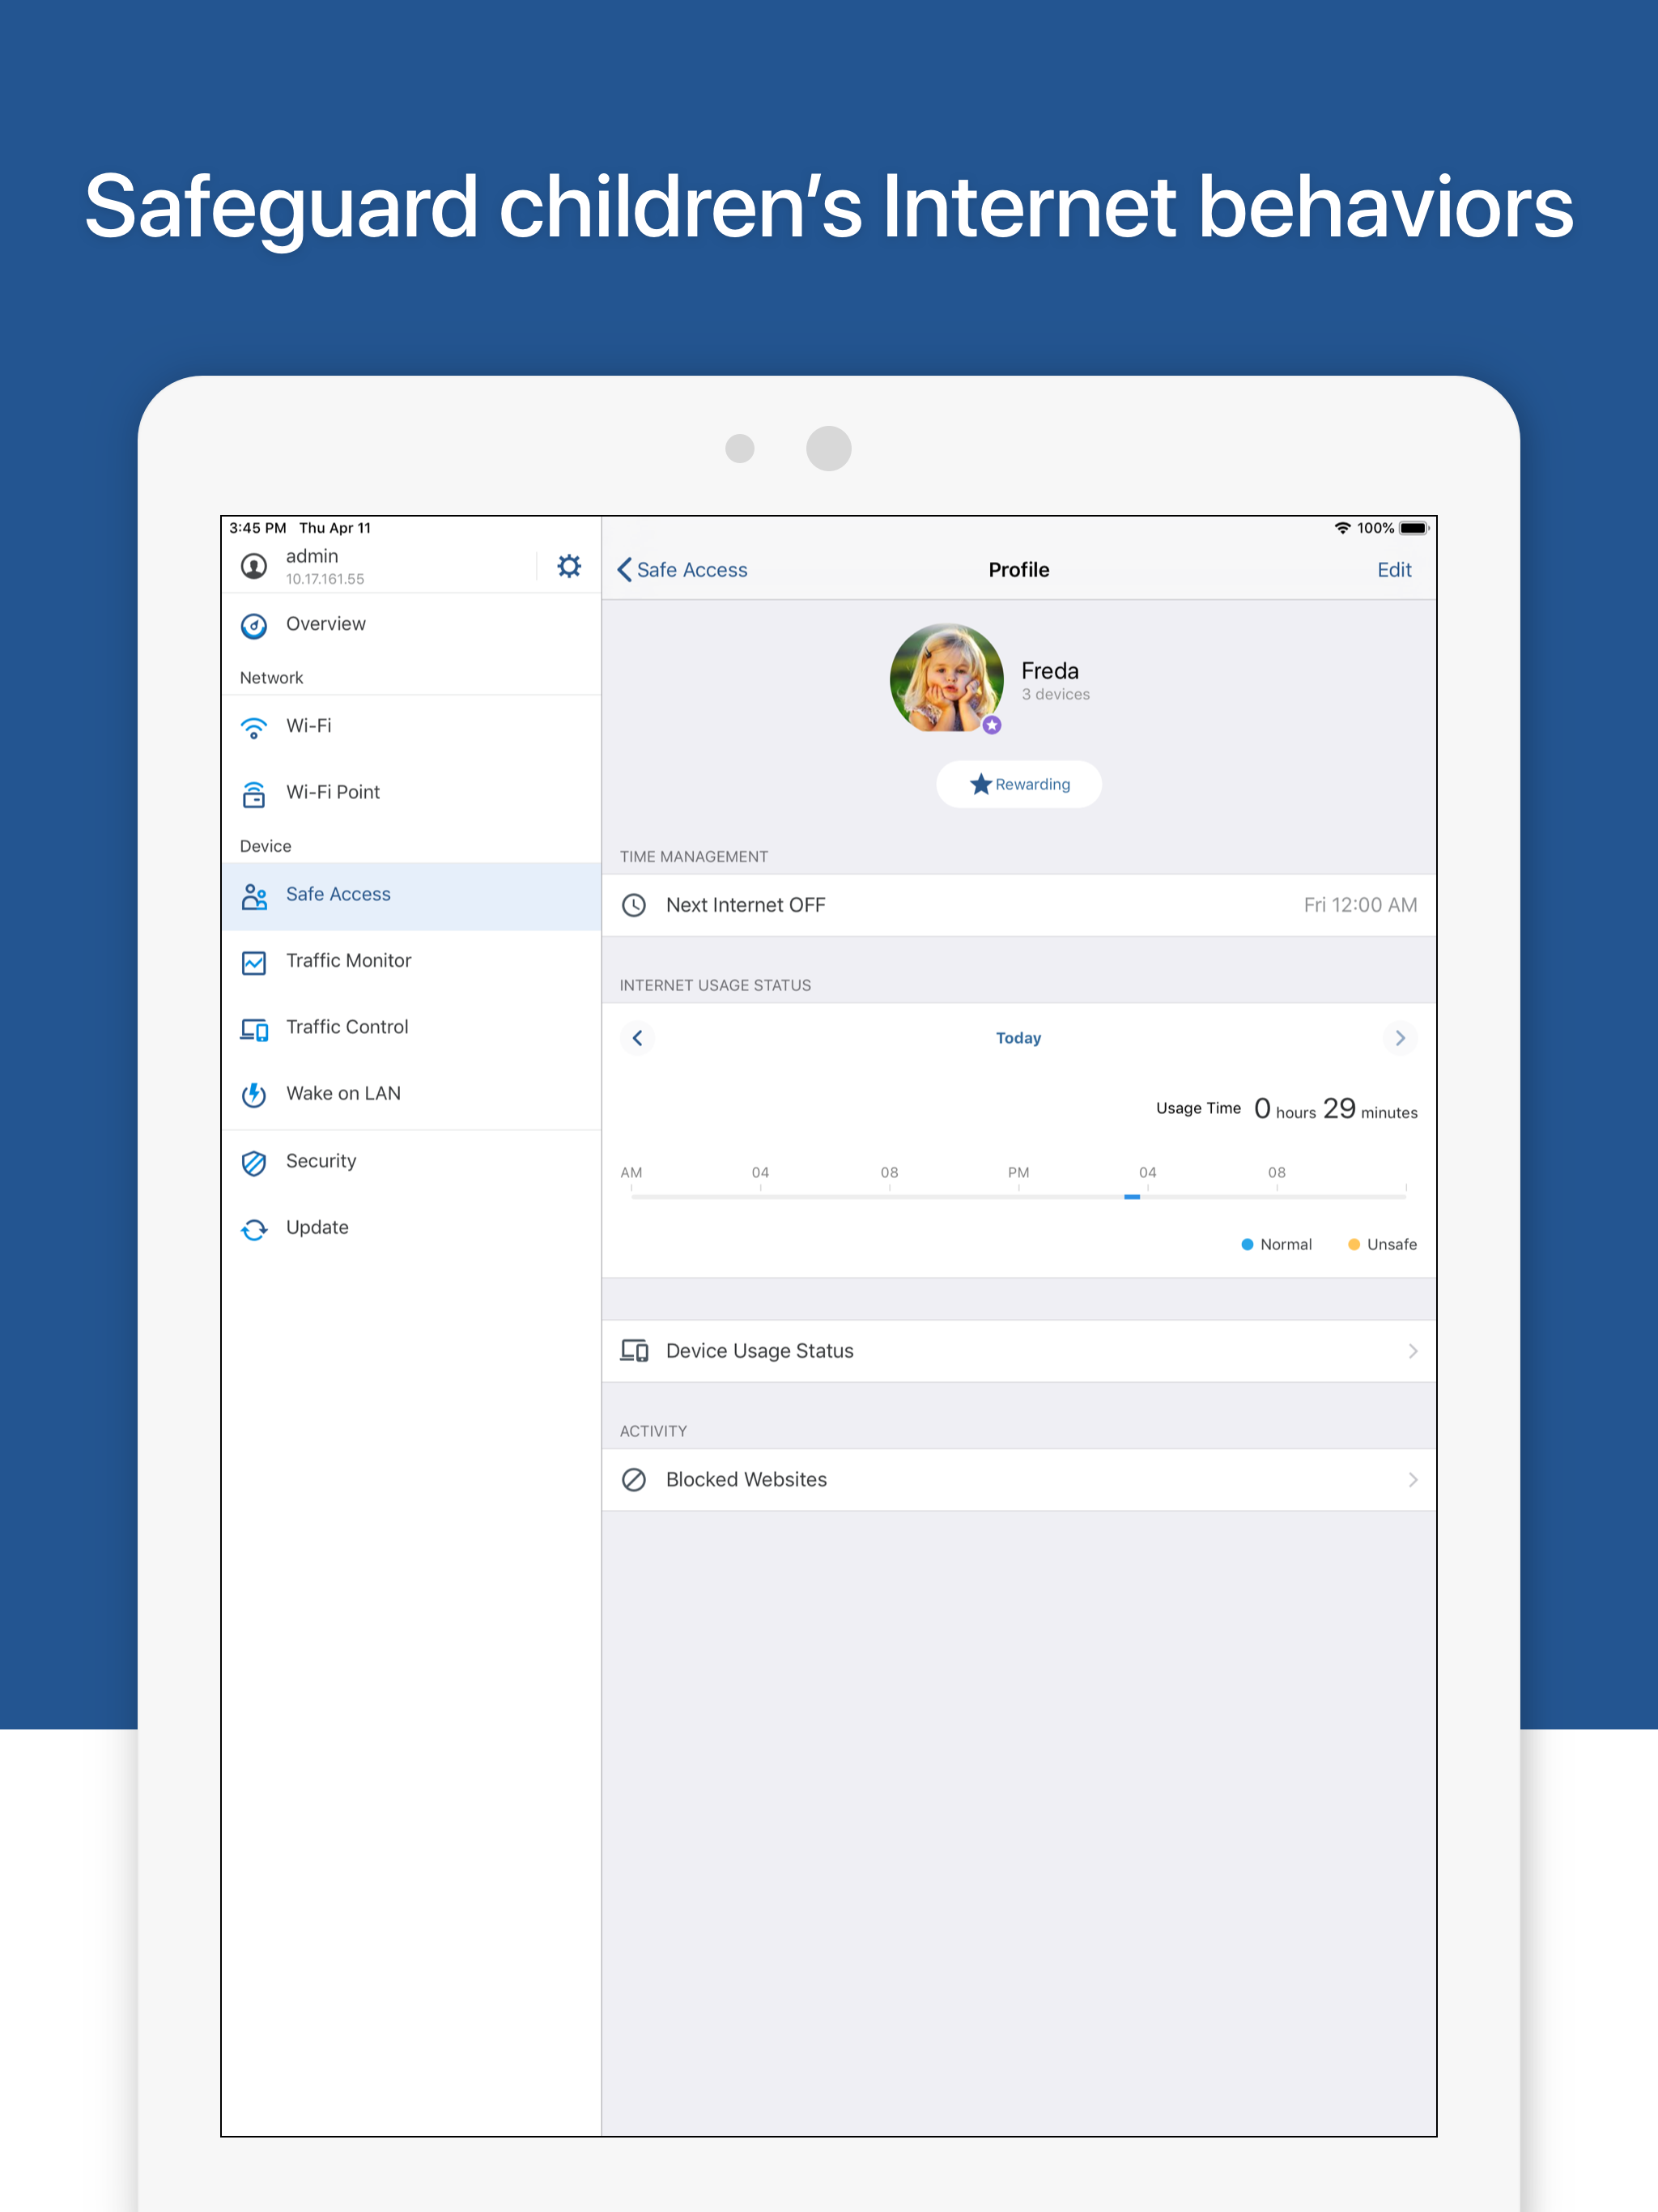The image size is (1658, 2212).
Task: Open Blocked Websites row chevron
Action: click(x=1412, y=1480)
